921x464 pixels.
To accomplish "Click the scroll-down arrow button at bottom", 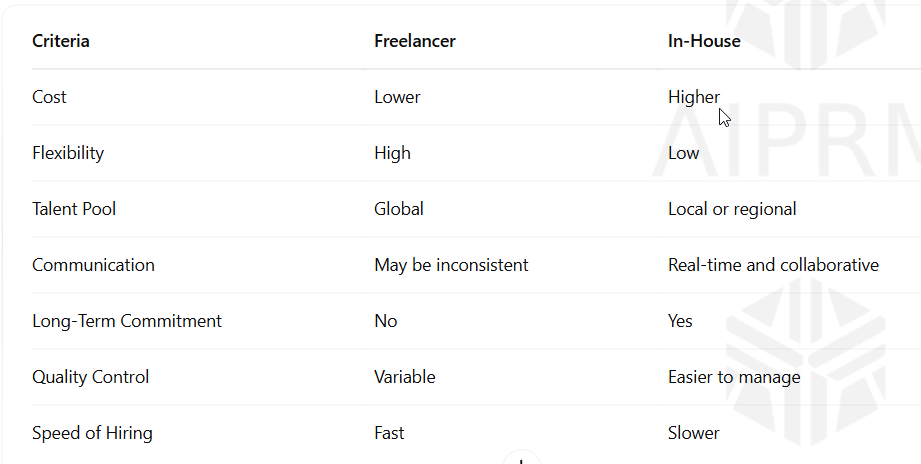I will pyautogui.click(x=522, y=458).
